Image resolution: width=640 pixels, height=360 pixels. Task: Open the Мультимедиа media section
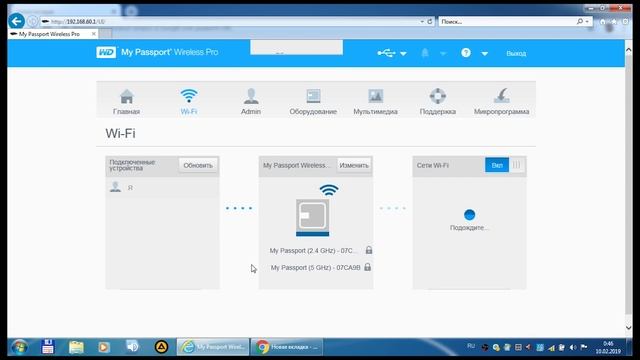[x=376, y=102]
